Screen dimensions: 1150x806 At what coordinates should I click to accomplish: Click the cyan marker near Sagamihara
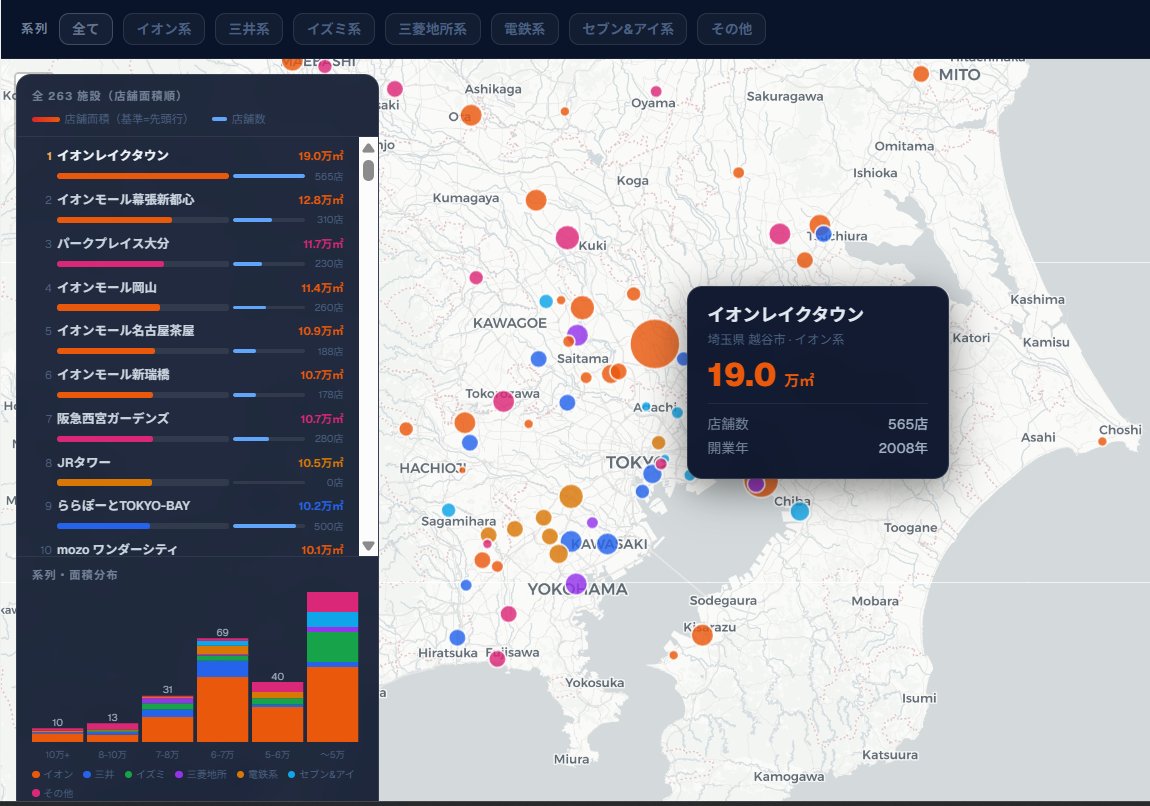coord(448,510)
